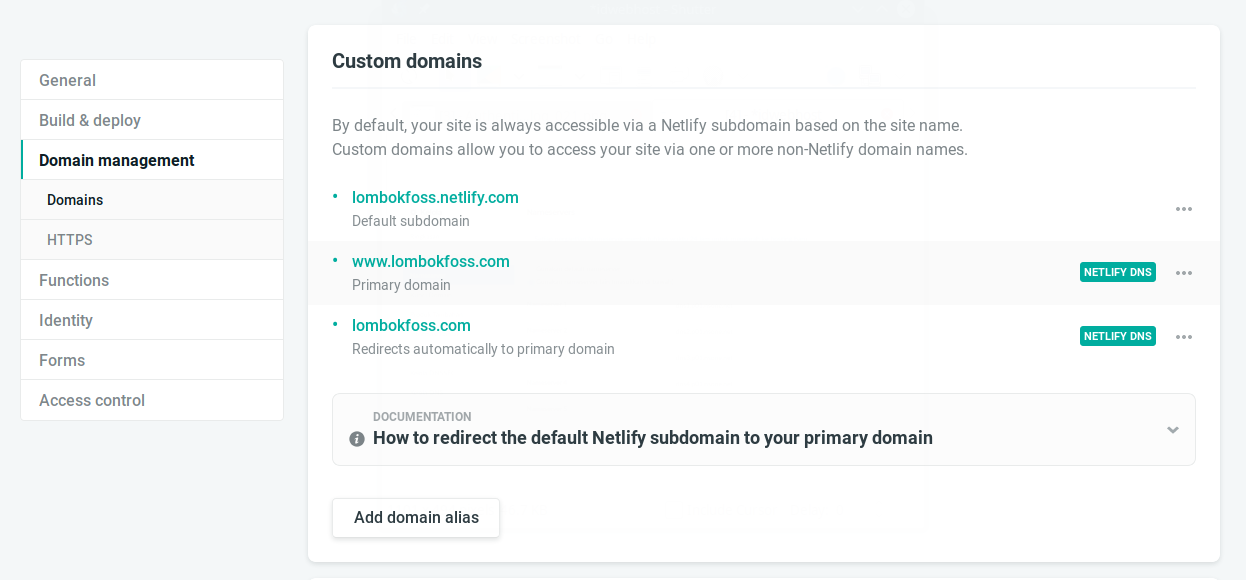Visit the www.lombokfoss.com primary domain link
1246x580 pixels.
(431, 261)
